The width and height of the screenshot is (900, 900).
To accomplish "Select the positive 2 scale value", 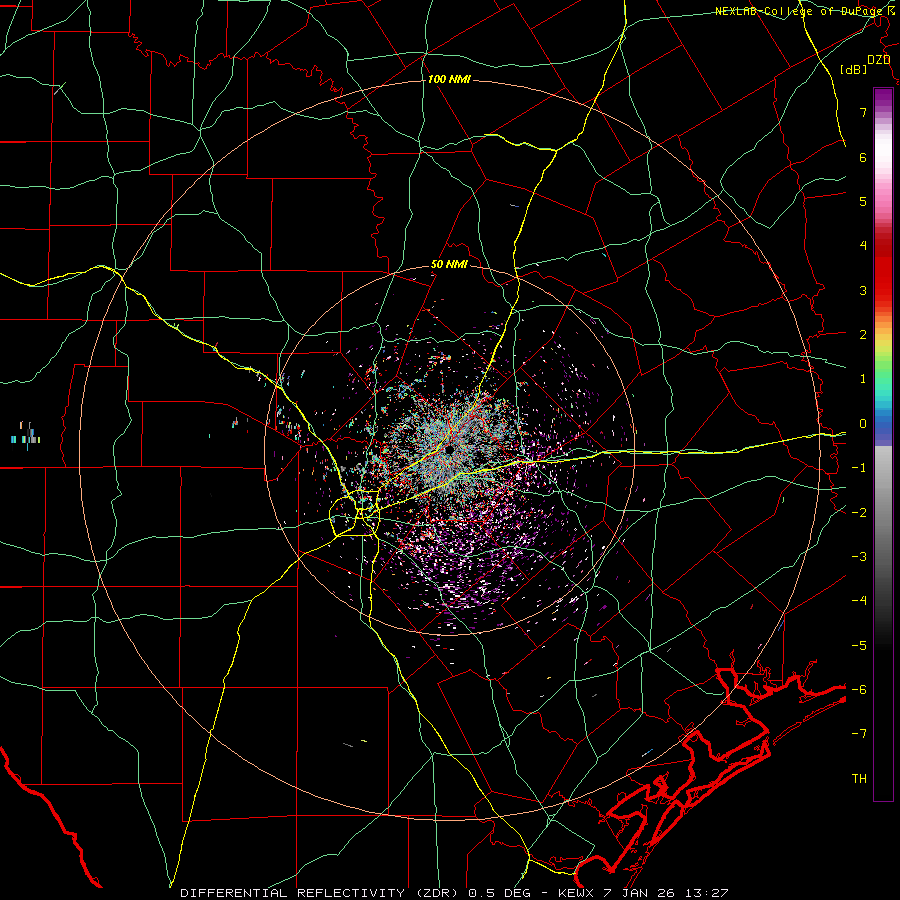I will point(863,335).
